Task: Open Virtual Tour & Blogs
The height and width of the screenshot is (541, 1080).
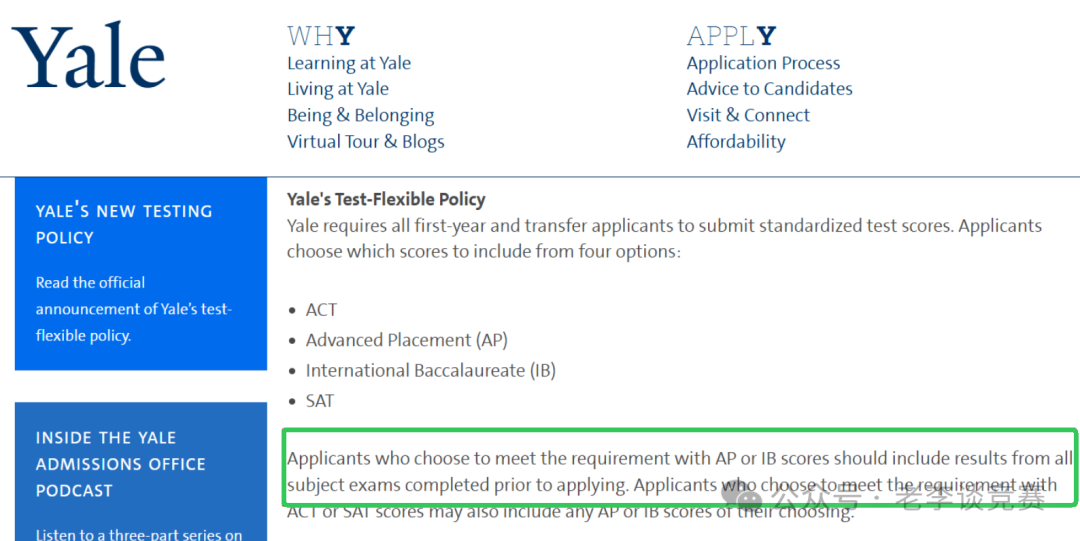Action: point(365,141)
